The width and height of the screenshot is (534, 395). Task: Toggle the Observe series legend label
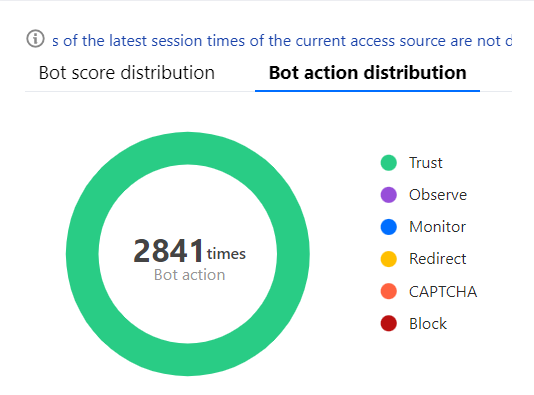(x=438, y=195)
